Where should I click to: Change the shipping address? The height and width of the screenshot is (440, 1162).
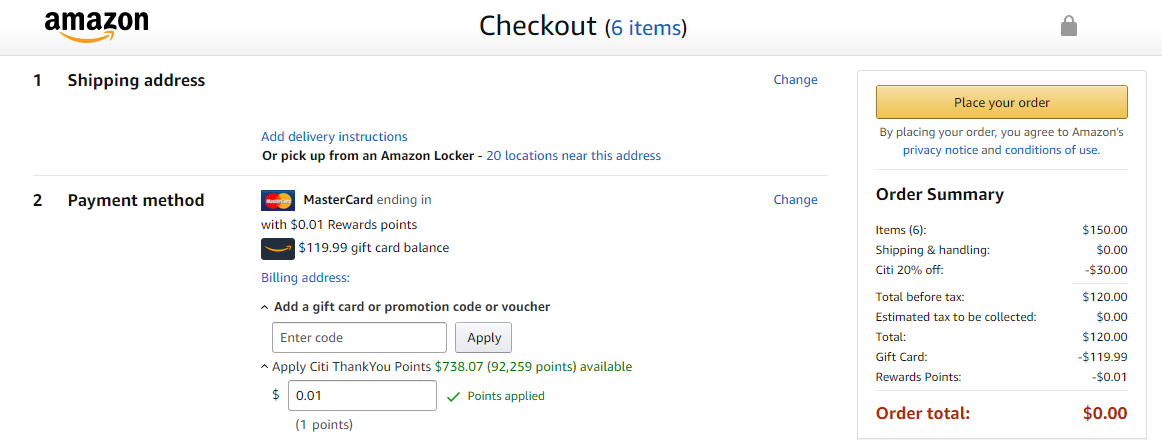pyautogui.click(x=795, y=80)
